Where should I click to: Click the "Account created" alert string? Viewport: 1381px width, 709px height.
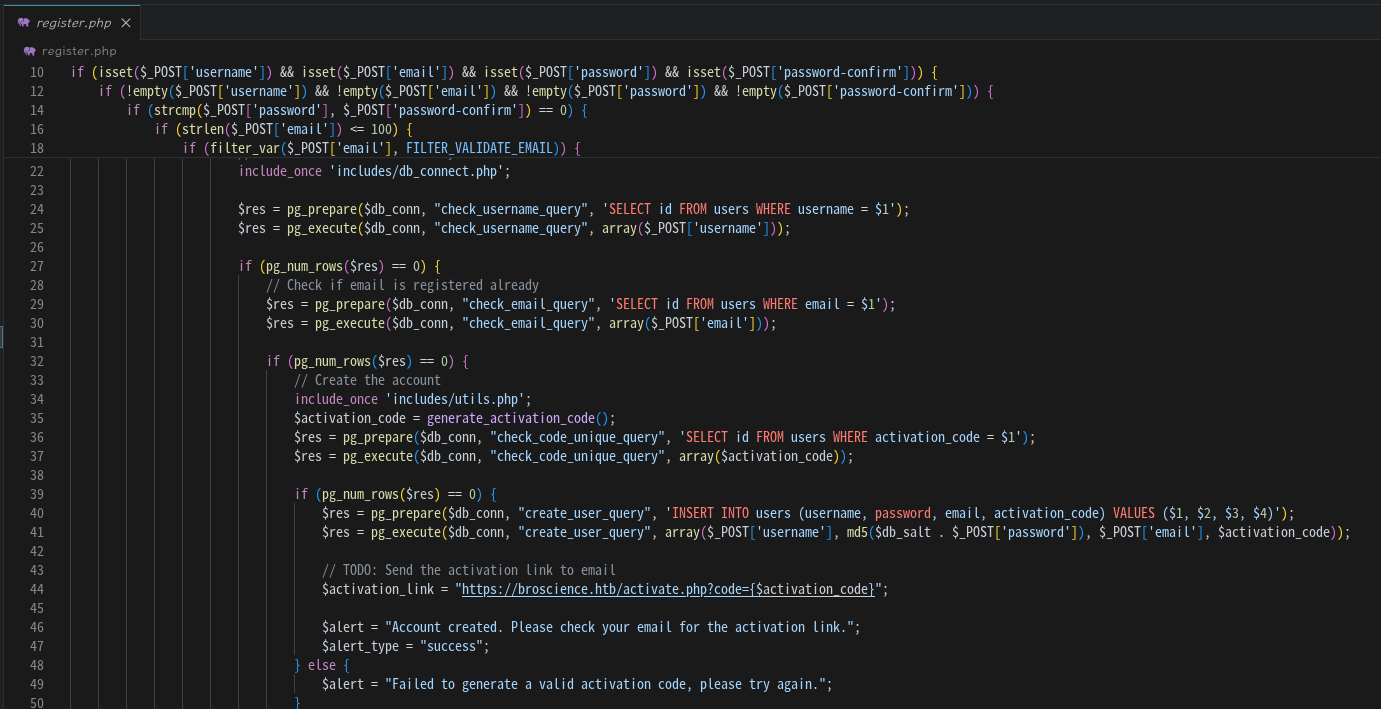(x=620, y=627)
